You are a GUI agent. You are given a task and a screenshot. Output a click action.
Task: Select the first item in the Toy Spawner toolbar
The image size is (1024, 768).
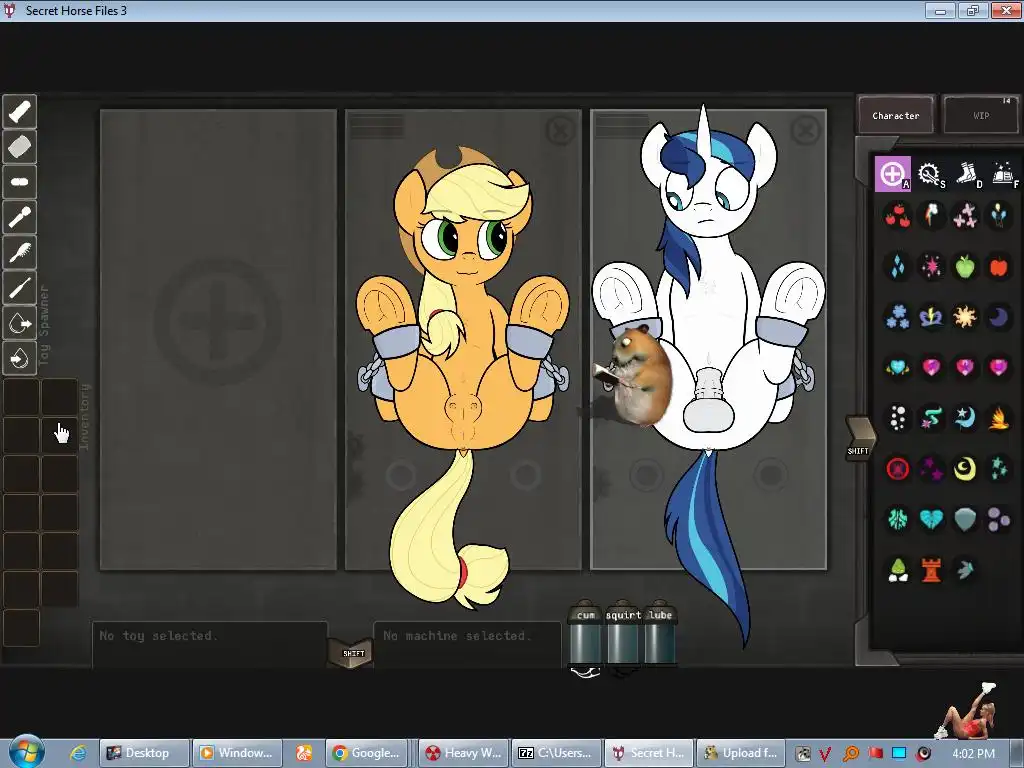click(20, 112)
